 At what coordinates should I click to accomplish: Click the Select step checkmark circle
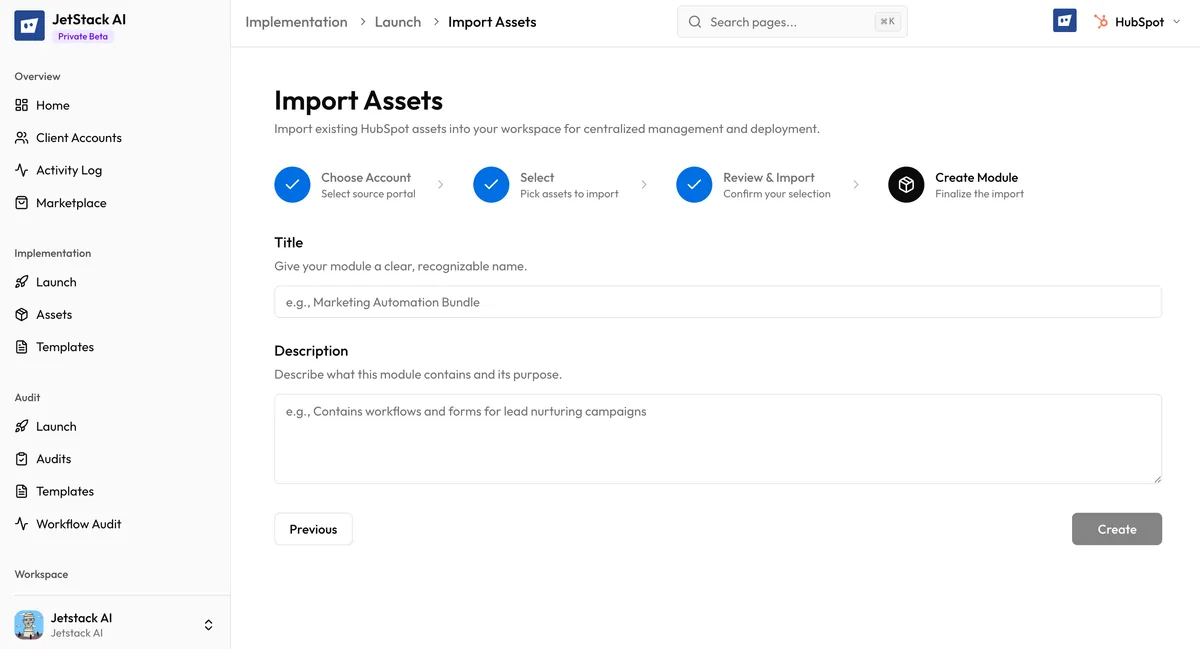[491, 184]
